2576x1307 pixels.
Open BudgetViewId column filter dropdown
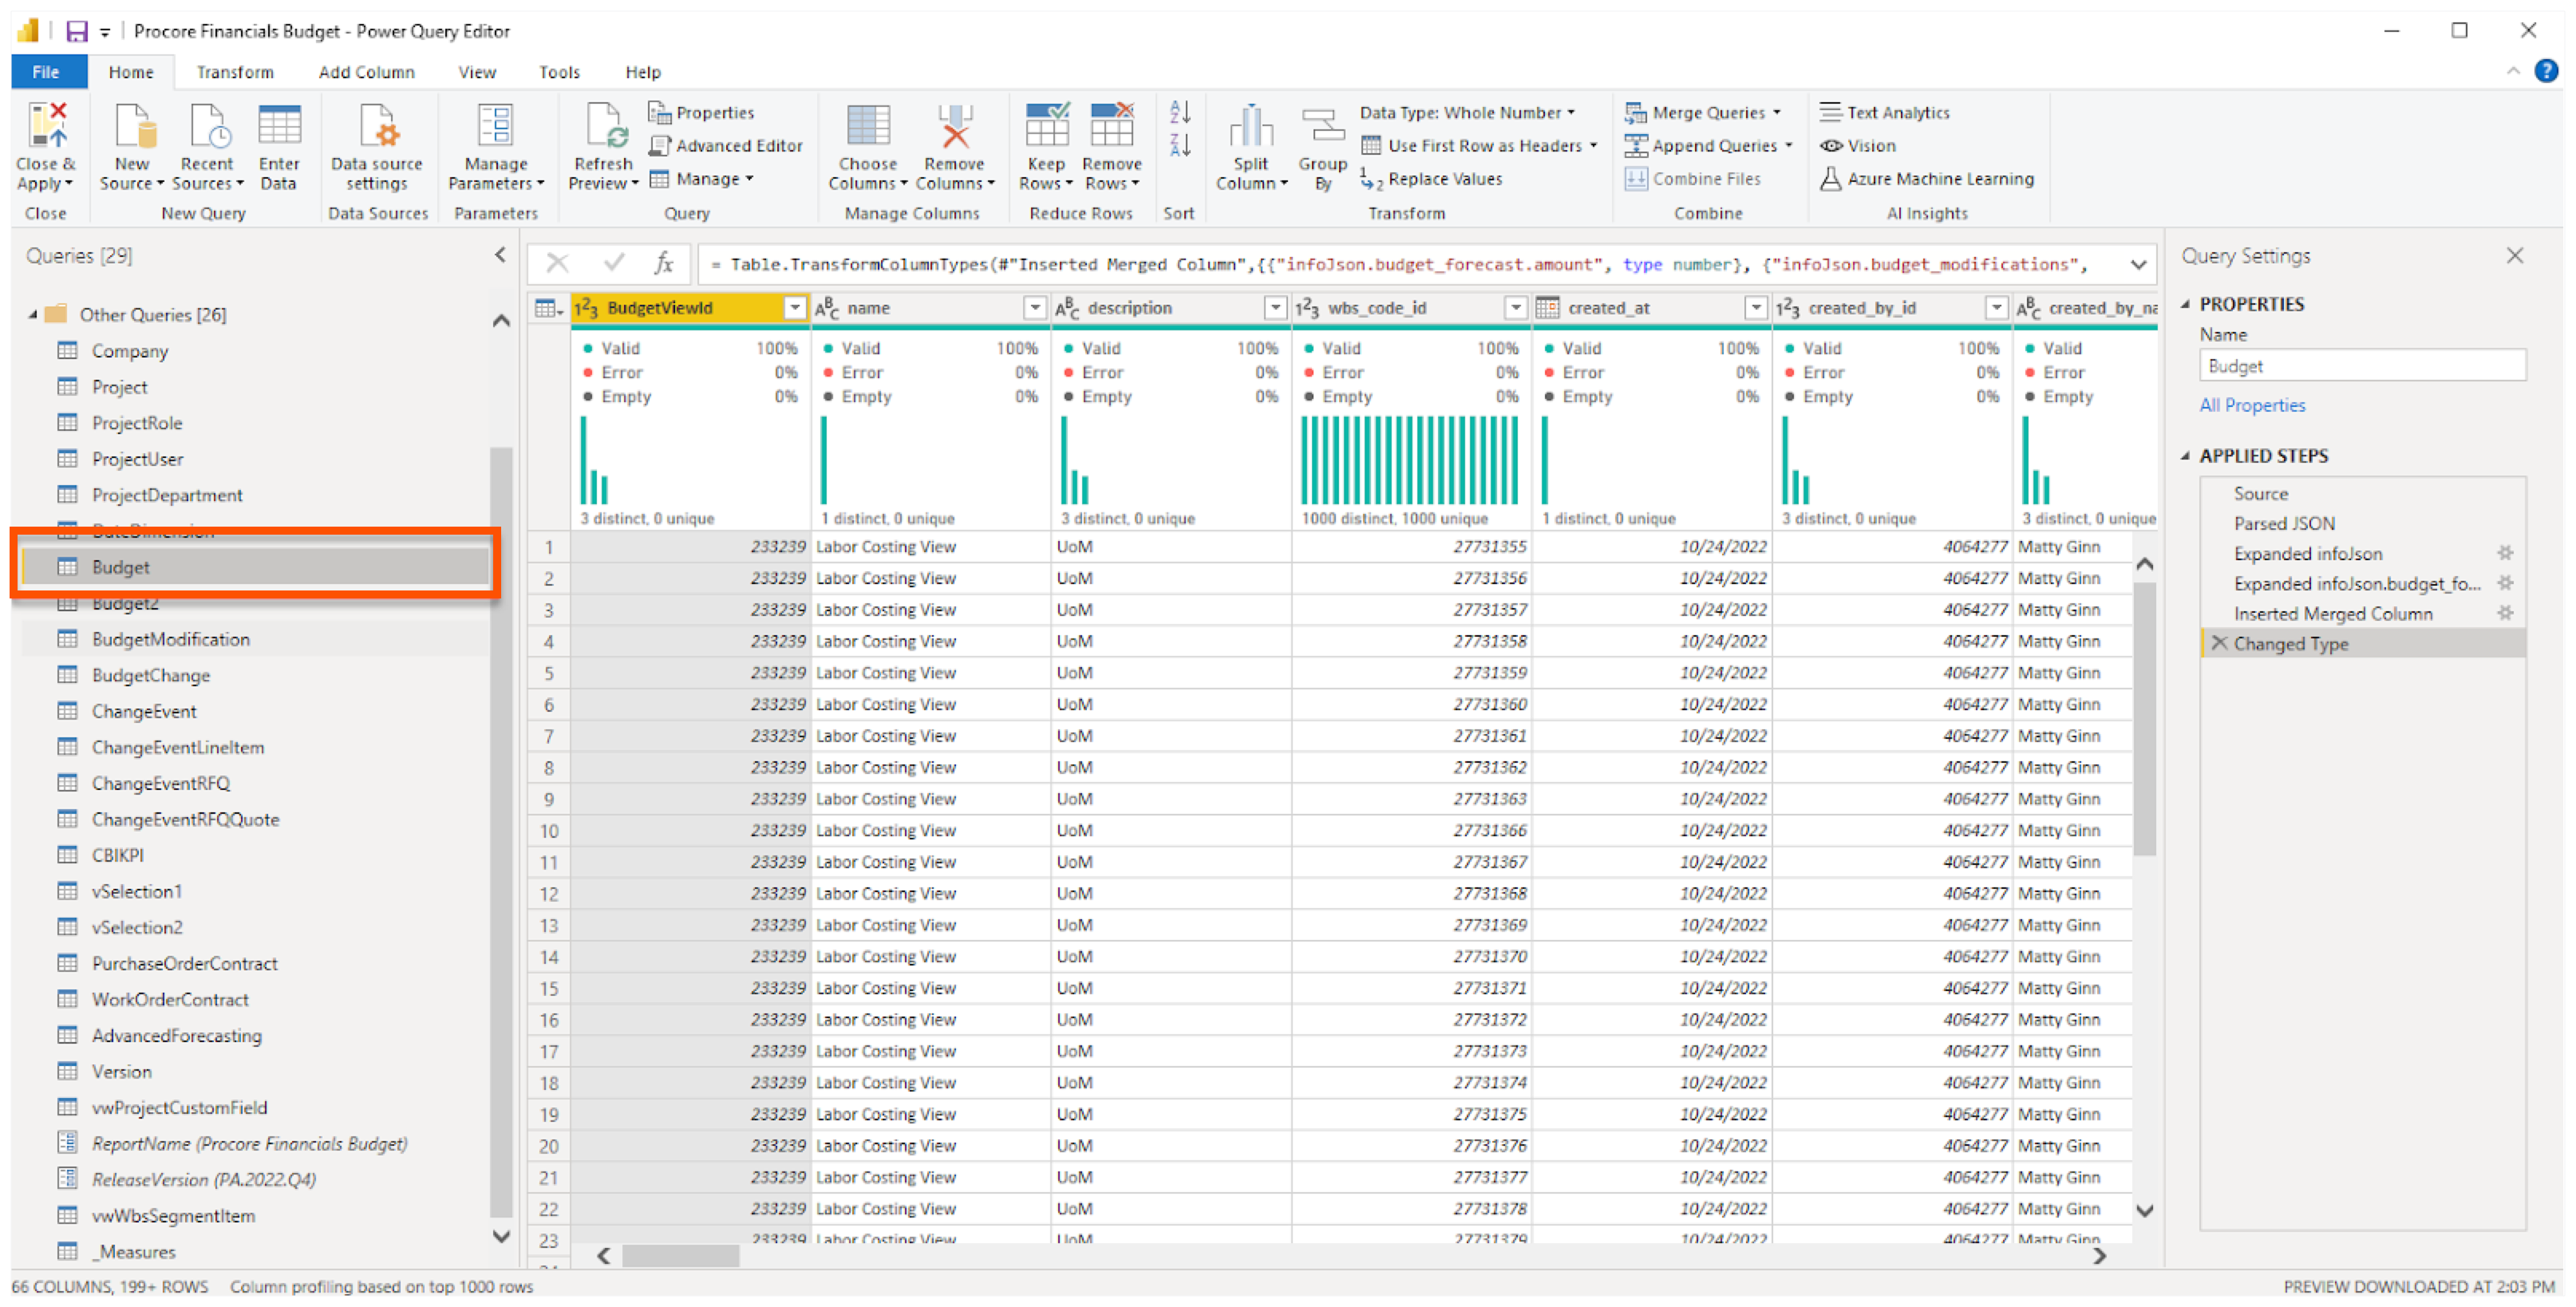click(794, 308)
